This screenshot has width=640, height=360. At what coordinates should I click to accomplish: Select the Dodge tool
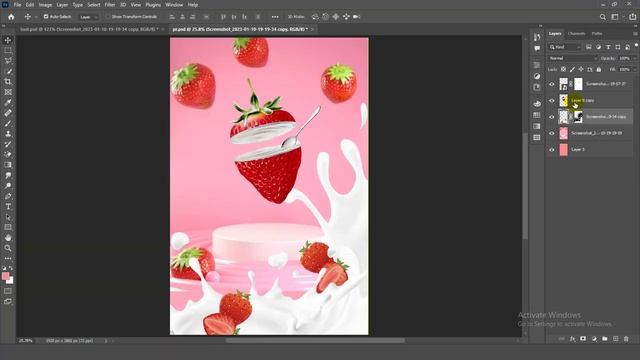point(8,186)
